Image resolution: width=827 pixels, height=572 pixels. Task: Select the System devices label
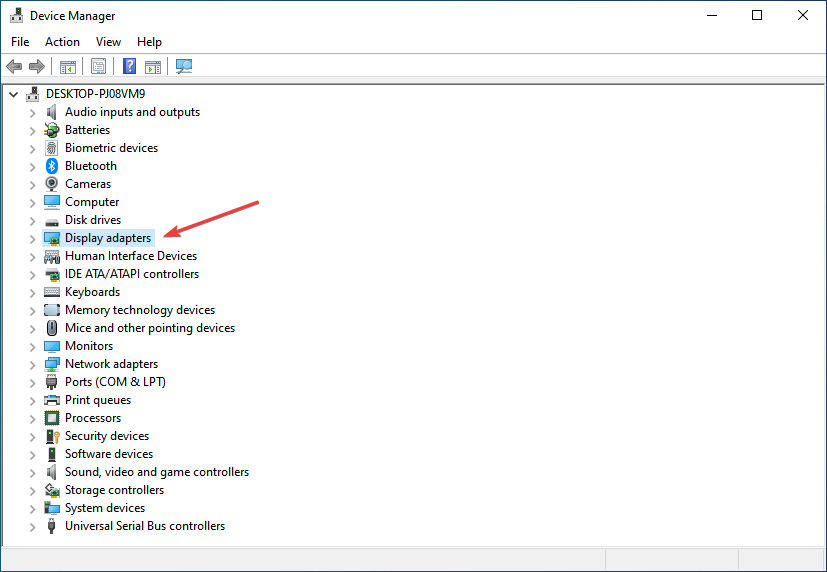(x=105, y=508)
